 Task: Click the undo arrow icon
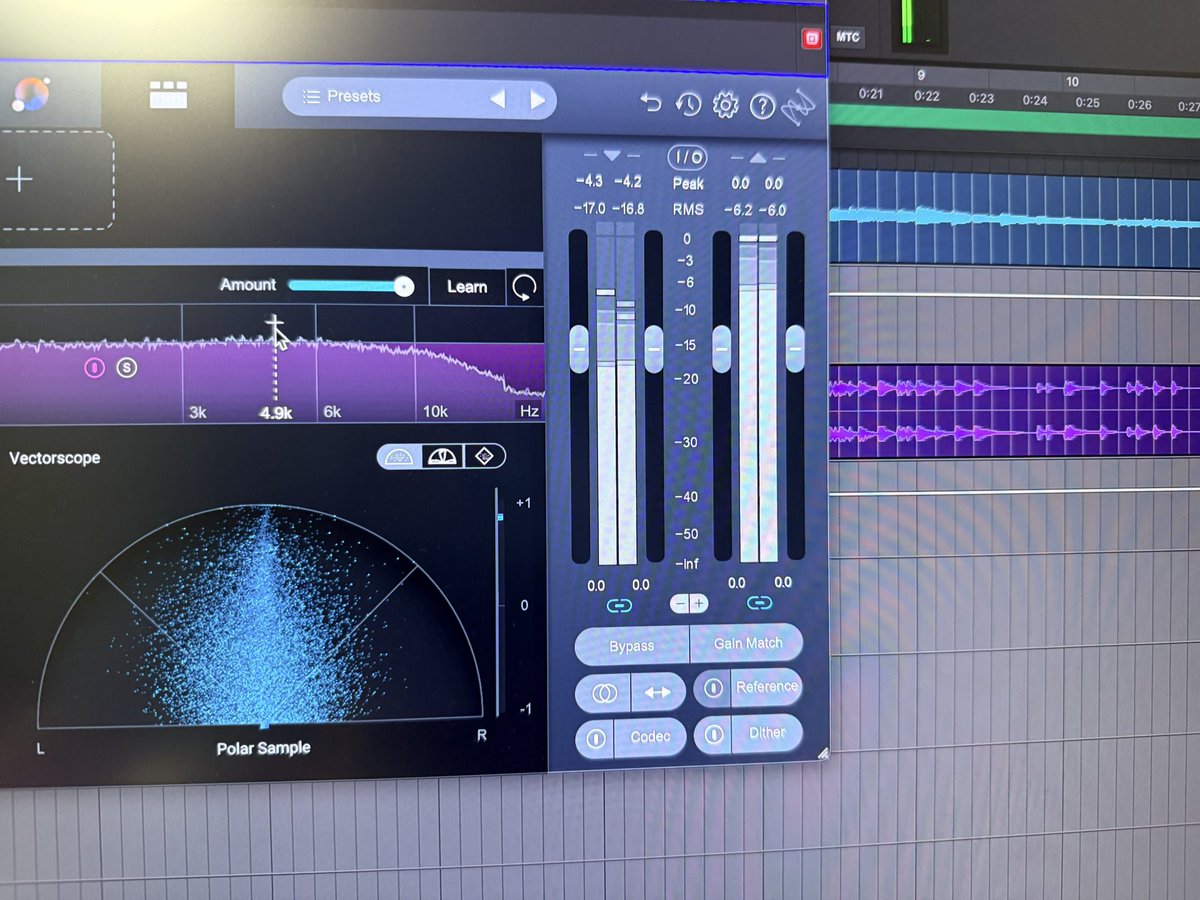point(651,103)
